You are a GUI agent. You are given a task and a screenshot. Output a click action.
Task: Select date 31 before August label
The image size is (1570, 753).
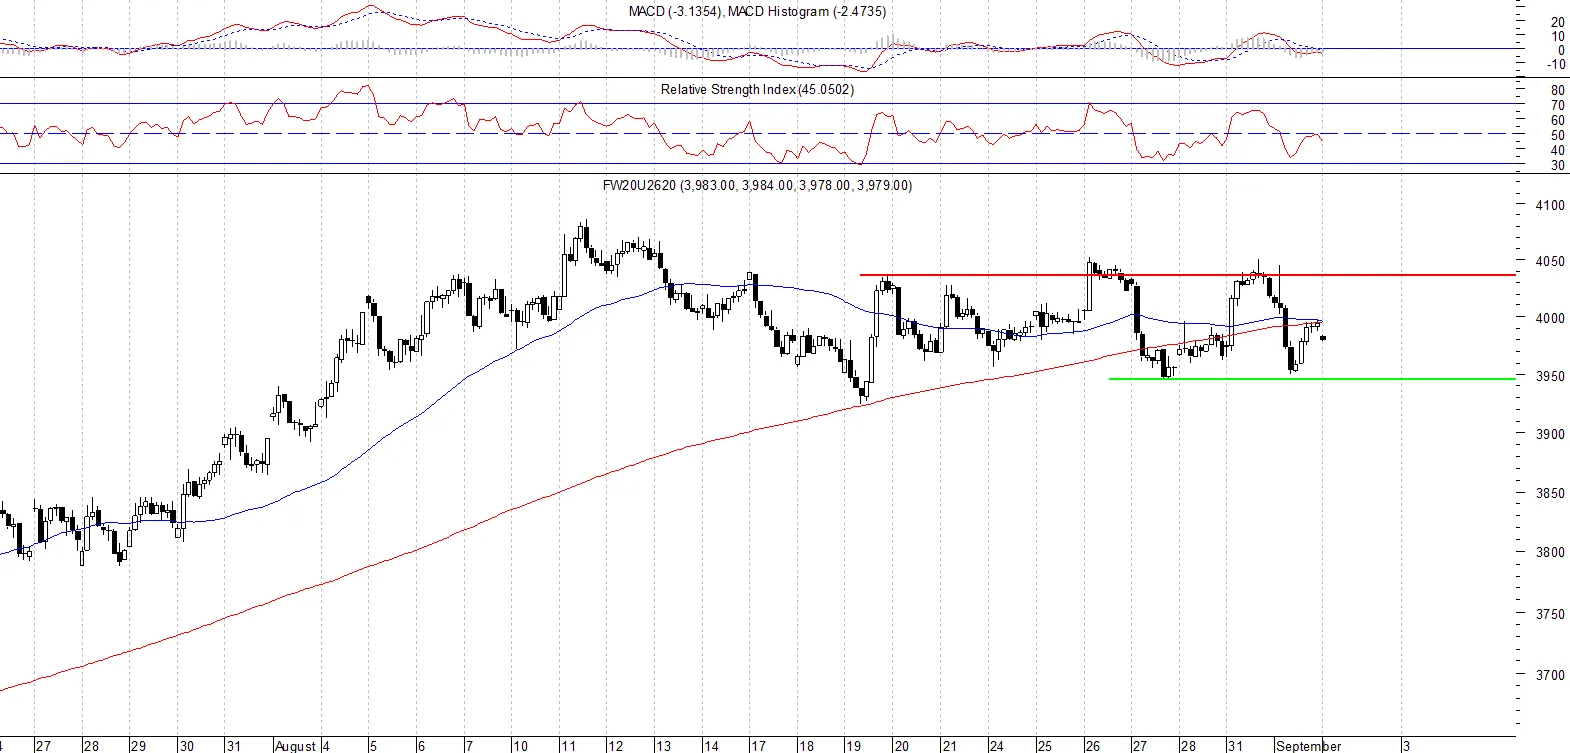pos(233,746)
